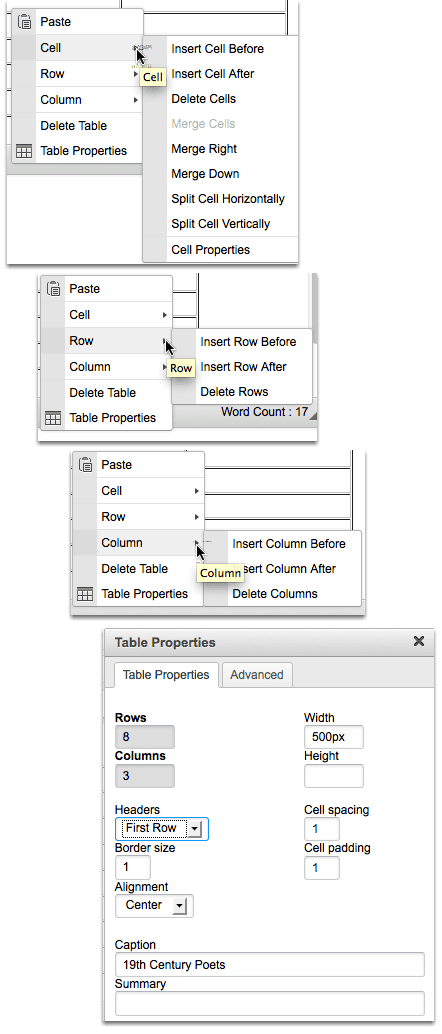Click the Cell padding field

321,868
